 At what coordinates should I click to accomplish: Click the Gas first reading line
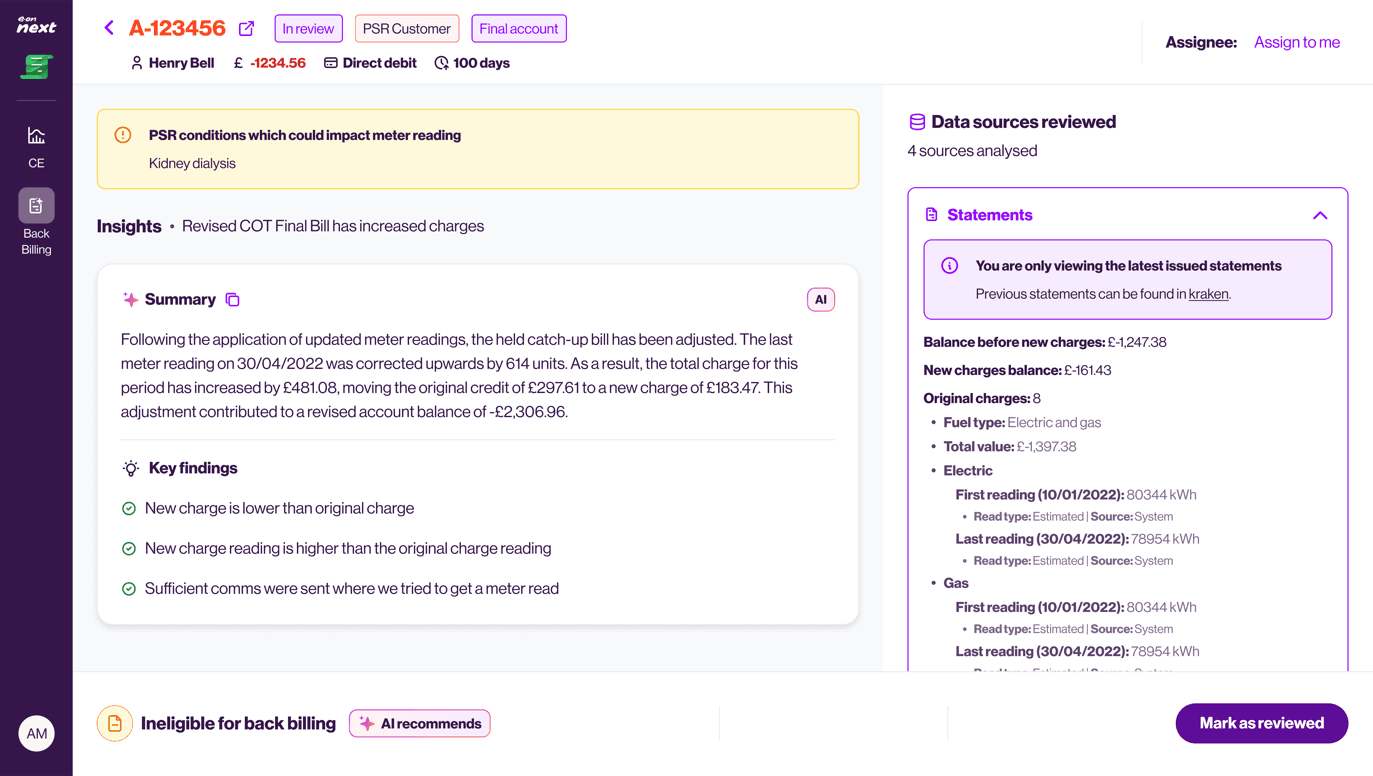click(1076, 607)
